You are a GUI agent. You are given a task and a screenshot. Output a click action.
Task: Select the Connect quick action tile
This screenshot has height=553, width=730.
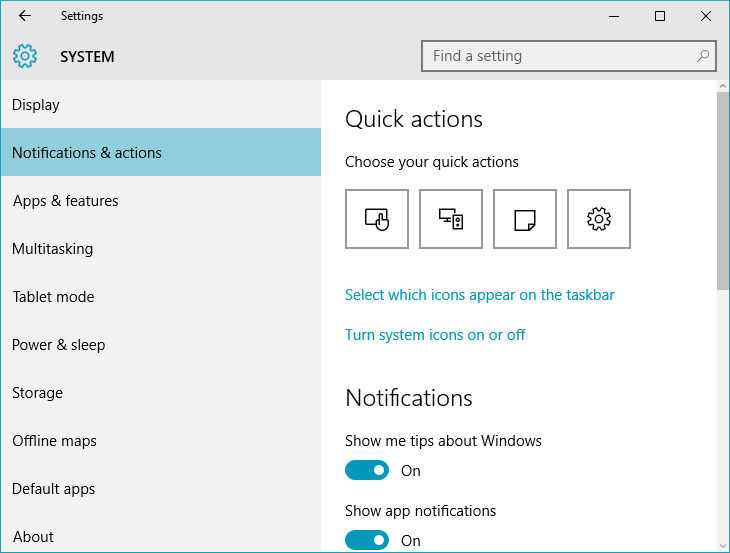pos(451,219)
